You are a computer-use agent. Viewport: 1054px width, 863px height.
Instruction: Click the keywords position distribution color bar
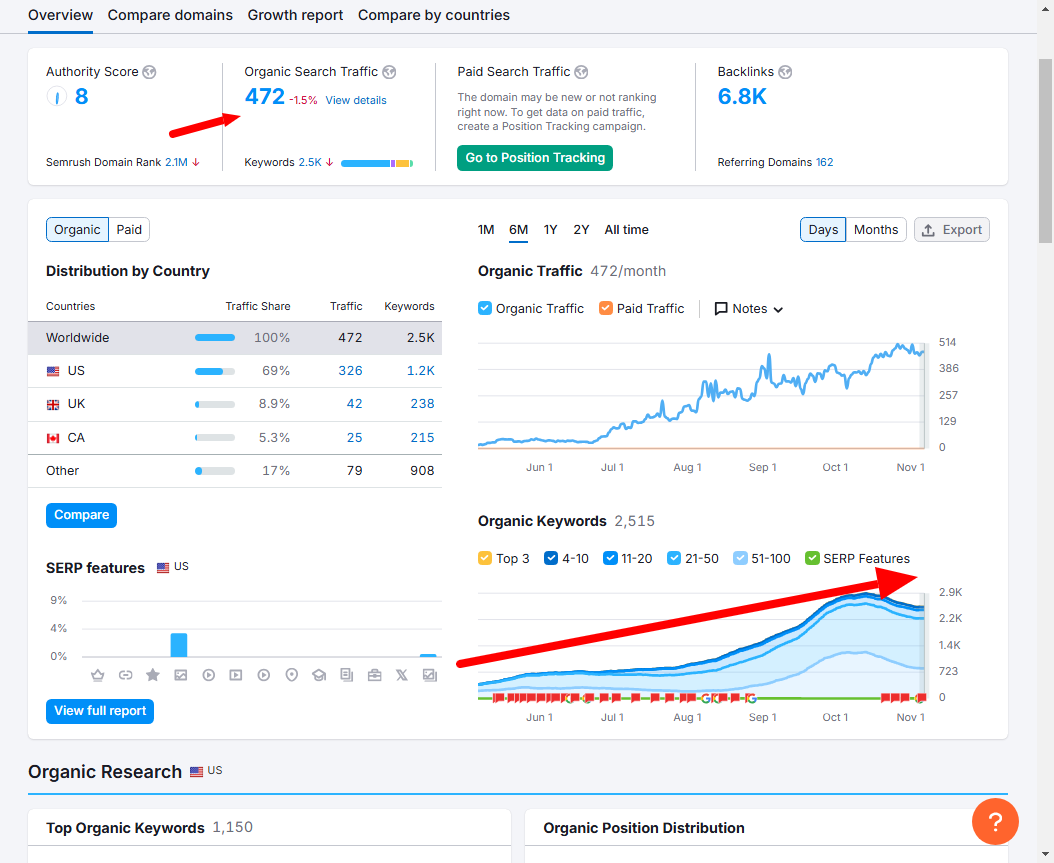[x=377, y=163]
